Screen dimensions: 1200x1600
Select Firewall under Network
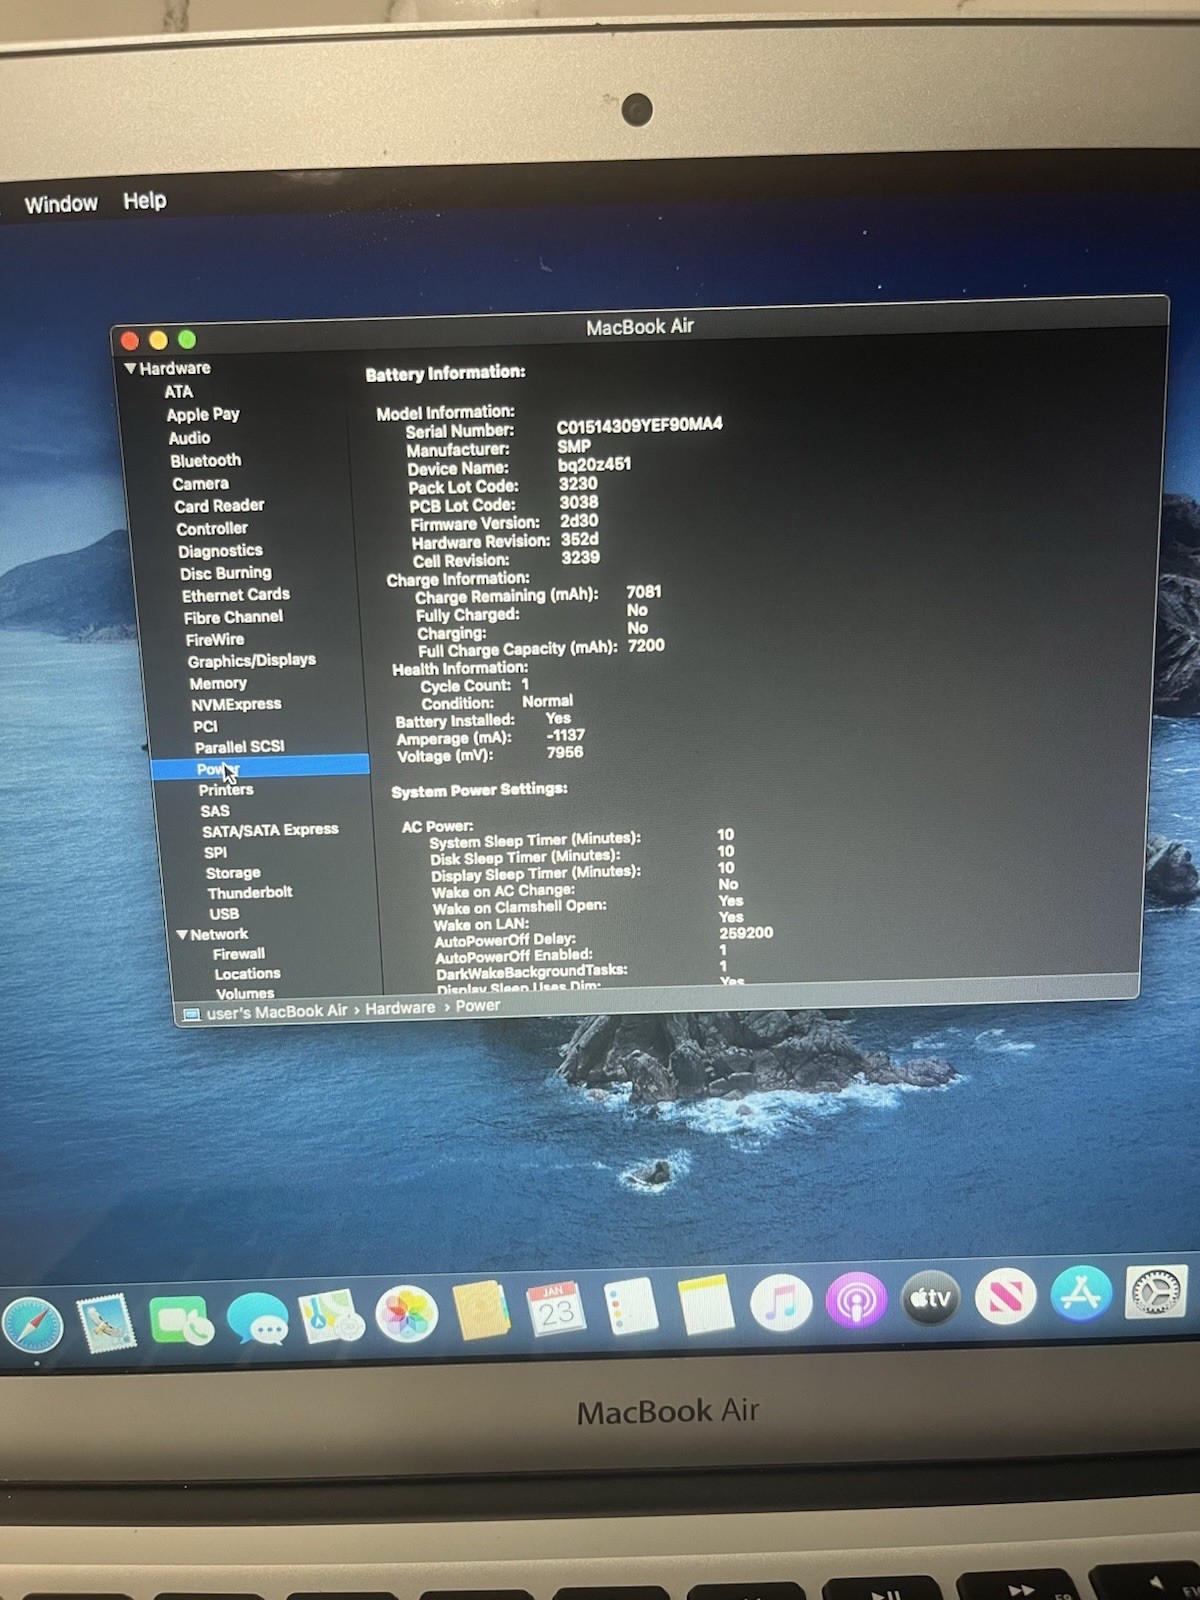coord(239,954)
